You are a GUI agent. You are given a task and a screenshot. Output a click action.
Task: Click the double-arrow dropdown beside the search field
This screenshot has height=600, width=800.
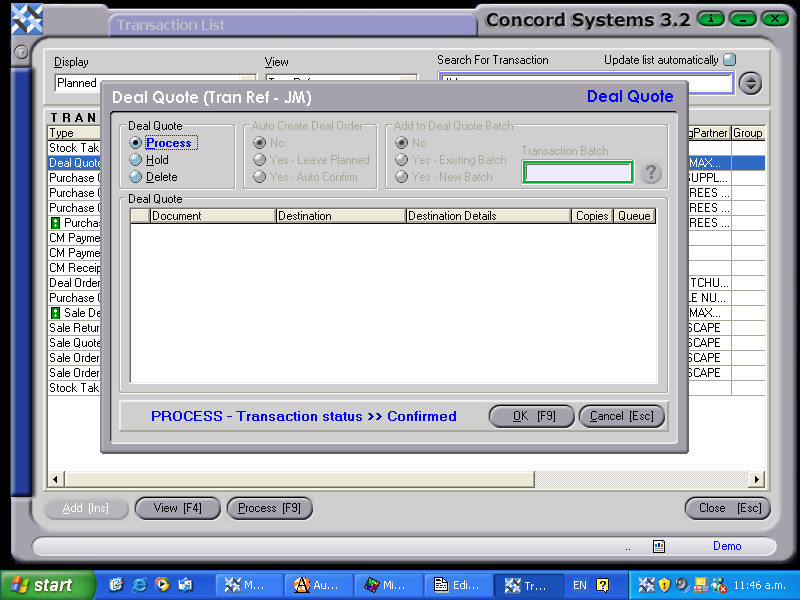pos(750,83)
